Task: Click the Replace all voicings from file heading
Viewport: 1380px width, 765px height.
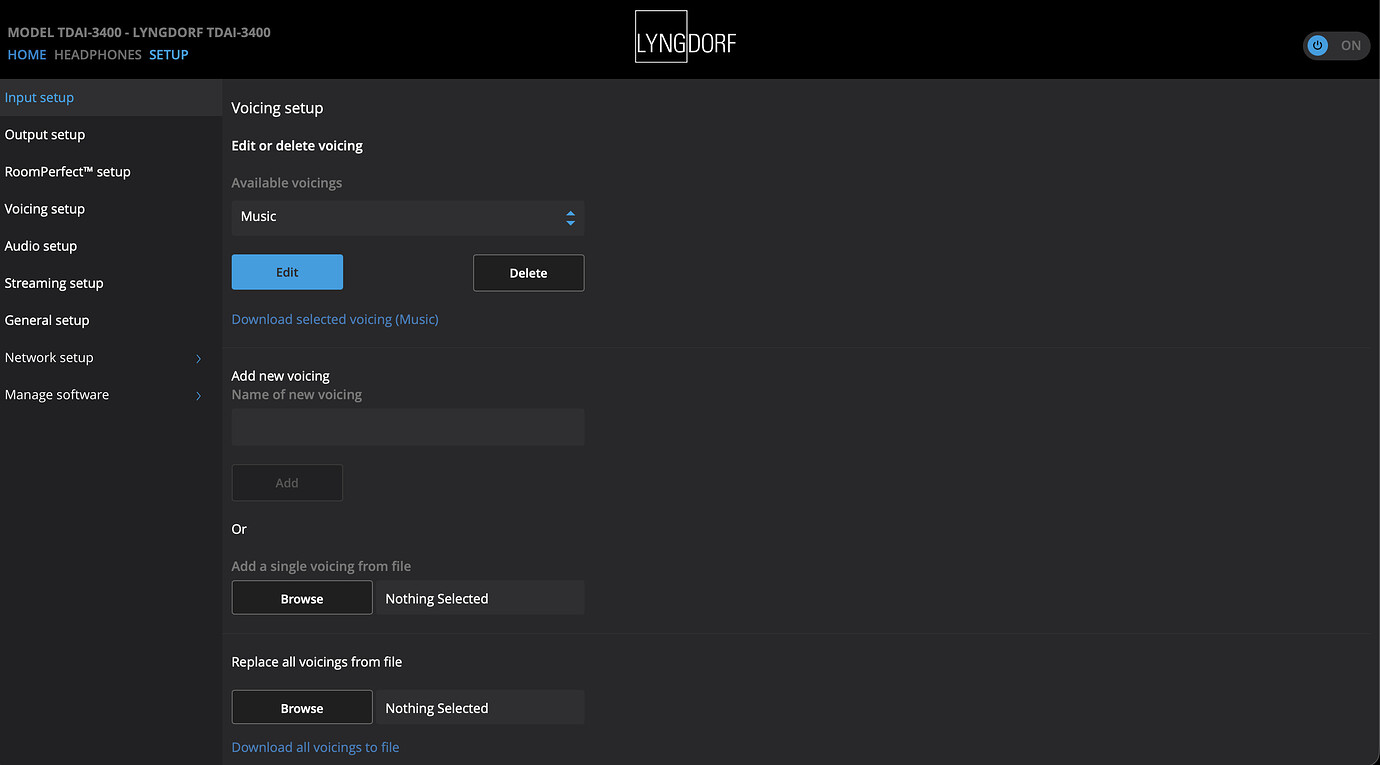Action: pos(316,662)
